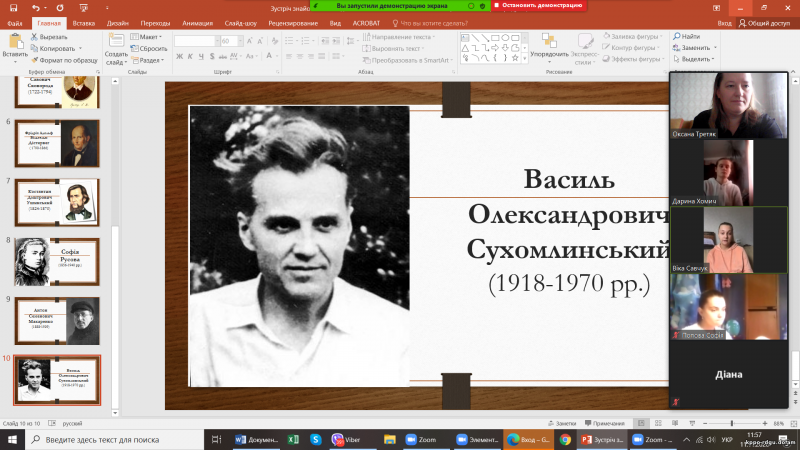Switch to the Слайд-шоу tab
Image resolution: width=800 pixels, height=450 pixels.
pos(240,23)
